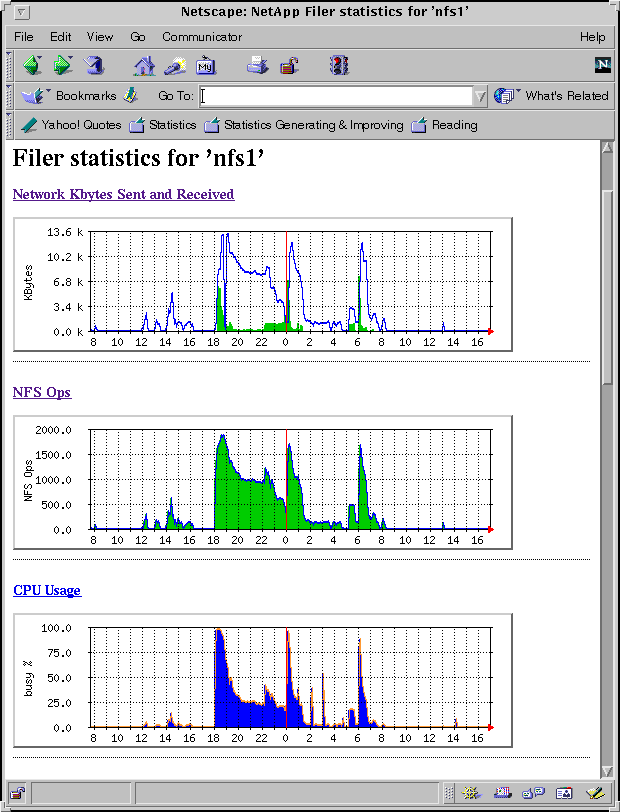Screen dimensions: 620x812
Task: Open the Security padlock toolbar icon
Action: tap(289, 66)
